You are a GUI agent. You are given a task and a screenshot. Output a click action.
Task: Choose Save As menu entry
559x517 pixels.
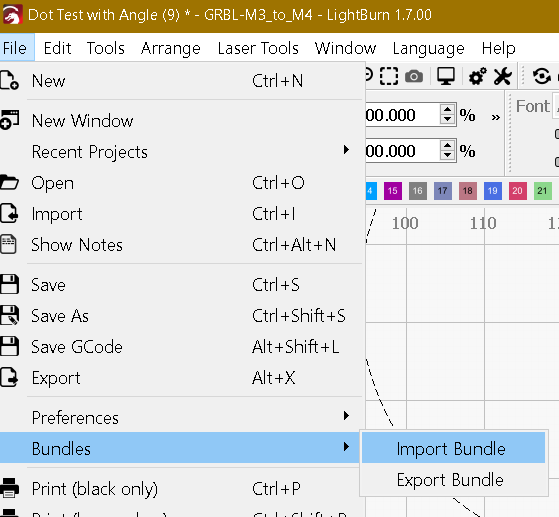[183, 316]
